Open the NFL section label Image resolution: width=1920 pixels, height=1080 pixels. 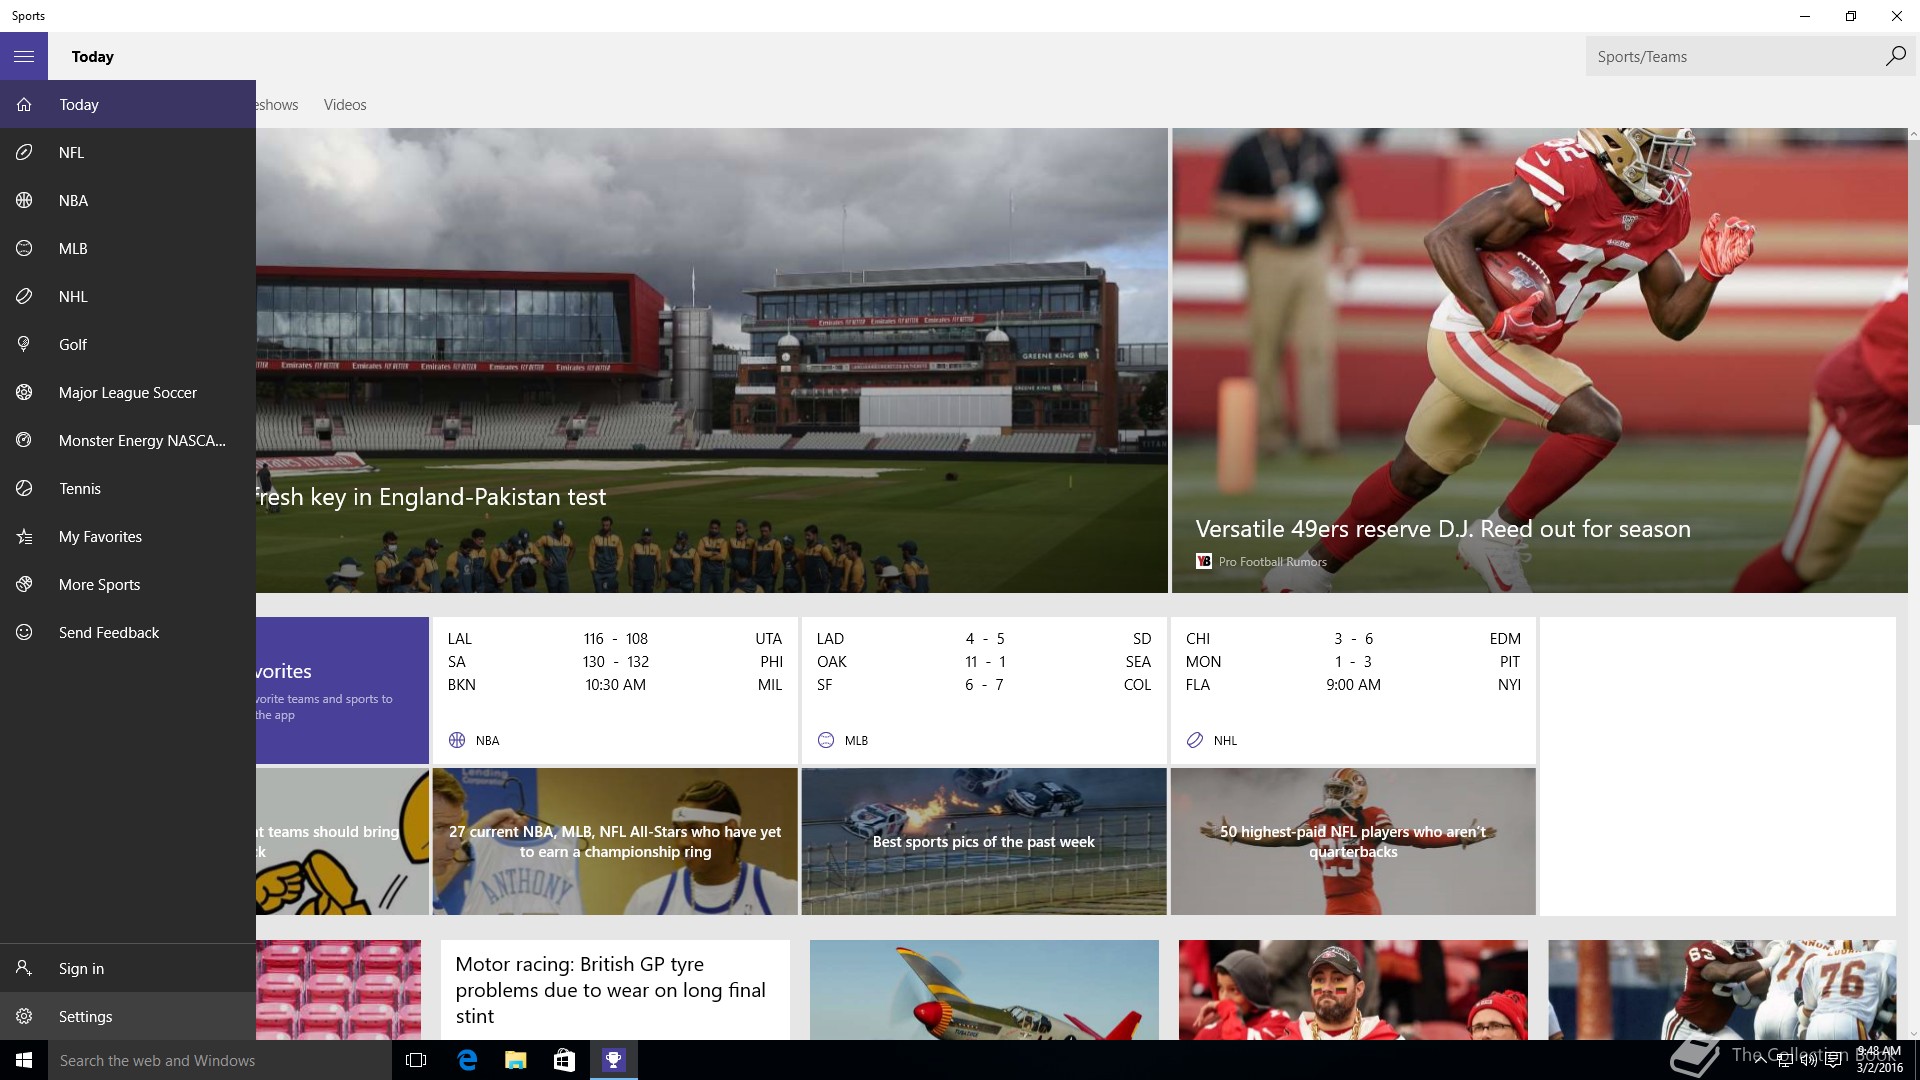tap(71, 152)
